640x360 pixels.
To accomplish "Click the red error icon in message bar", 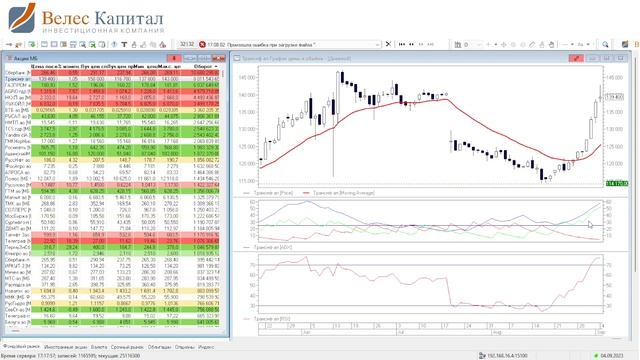I will tap(202, 44).
